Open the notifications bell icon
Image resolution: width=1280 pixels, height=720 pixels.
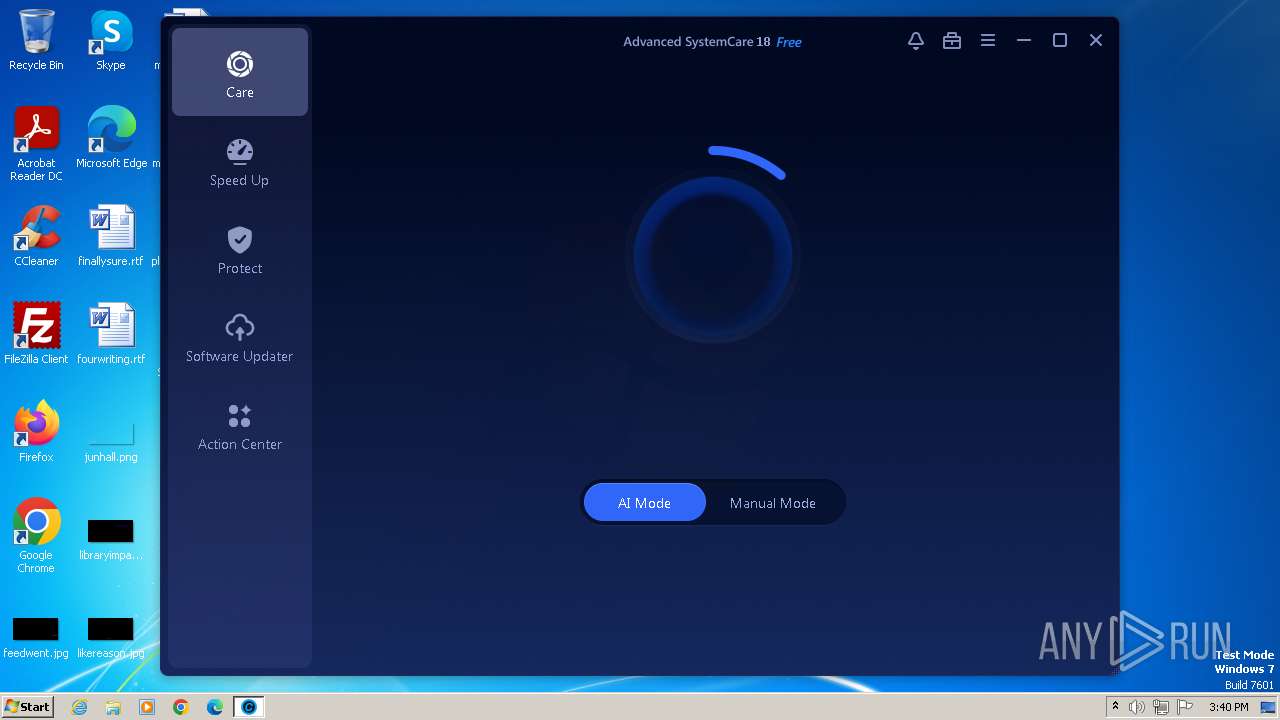[915, 41]
